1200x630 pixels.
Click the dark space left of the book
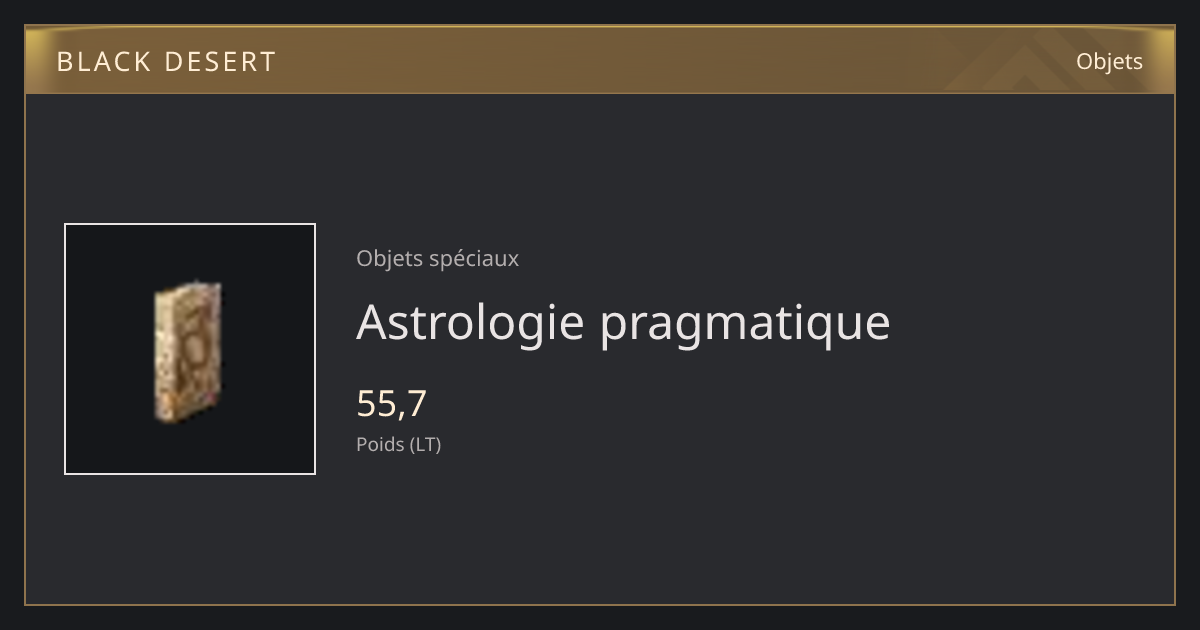tap(108, 349)
